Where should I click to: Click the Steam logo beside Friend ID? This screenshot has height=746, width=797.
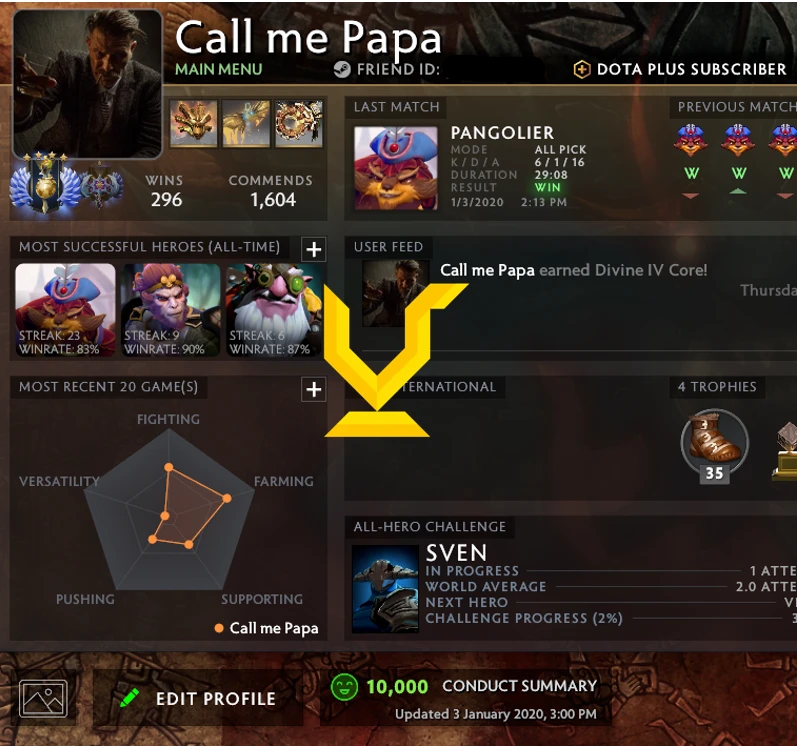click(x=342, y=69)
